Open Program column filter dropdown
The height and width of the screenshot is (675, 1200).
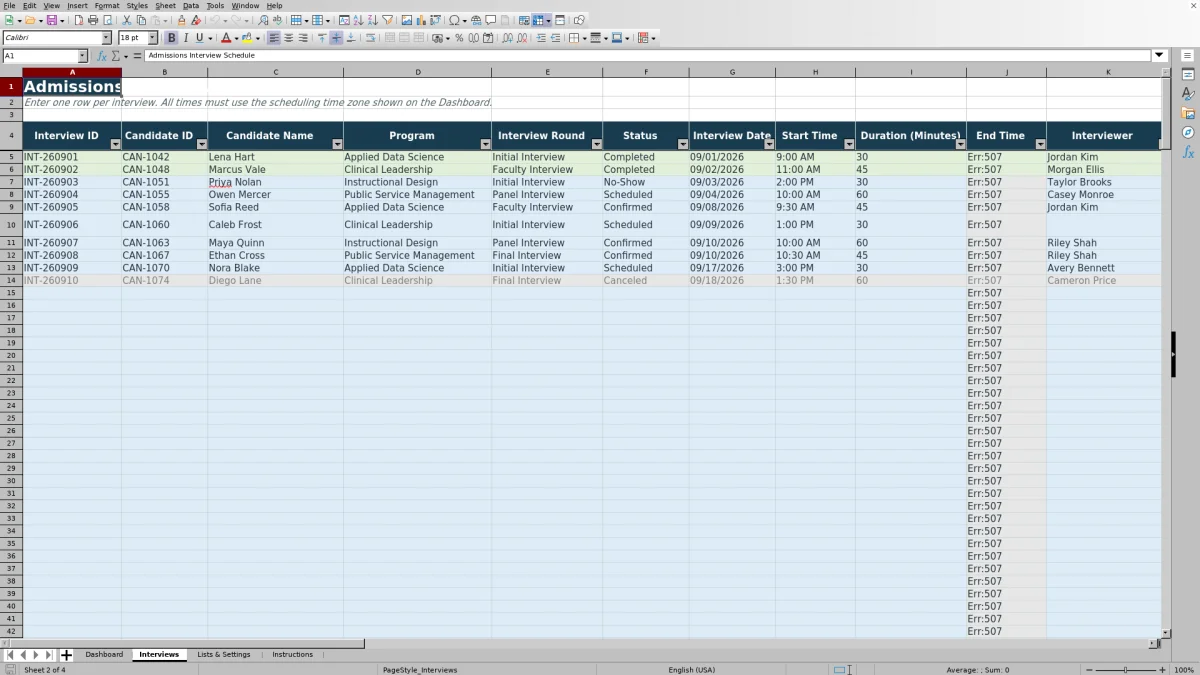pyautogui.click(x=486, y=144)
